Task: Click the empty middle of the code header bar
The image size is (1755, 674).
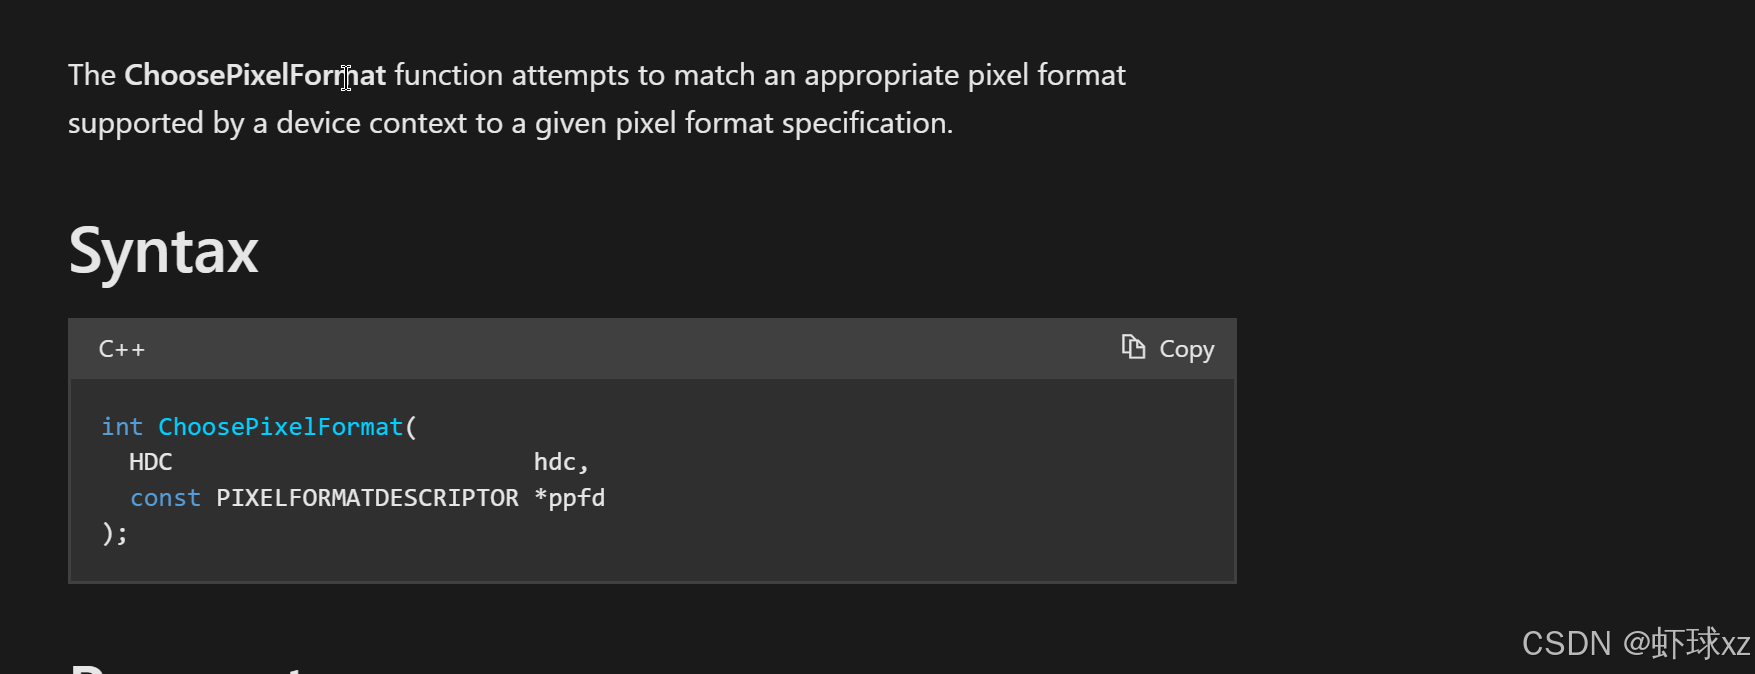Action: pyautogui.click(x=630, y=349)
